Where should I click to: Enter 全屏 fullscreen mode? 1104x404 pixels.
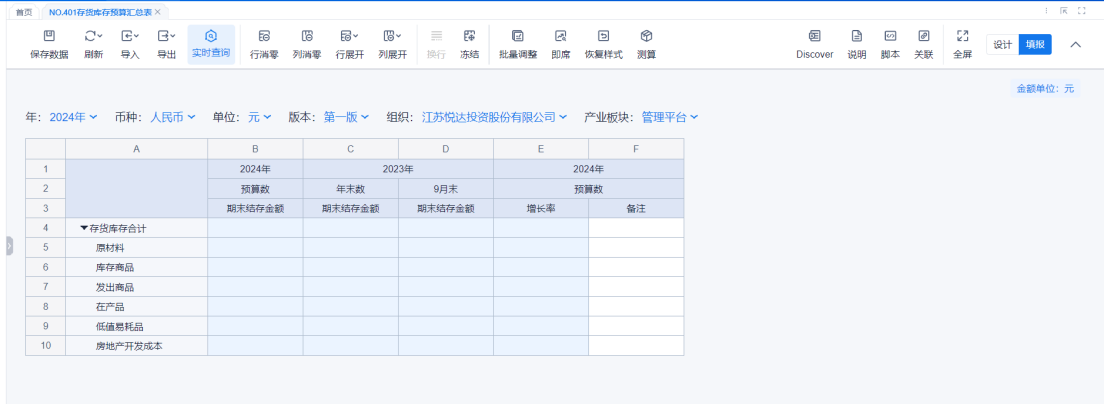click(x=962, y=36)
